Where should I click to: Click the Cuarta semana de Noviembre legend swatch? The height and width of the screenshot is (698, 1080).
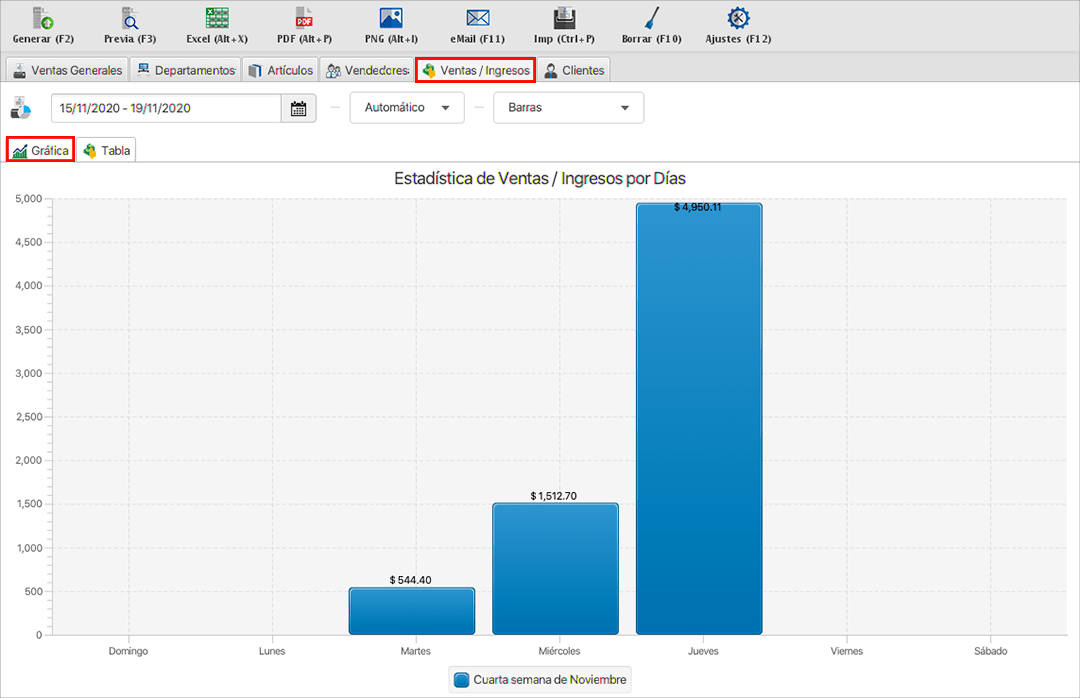click(x=461, y=680)
